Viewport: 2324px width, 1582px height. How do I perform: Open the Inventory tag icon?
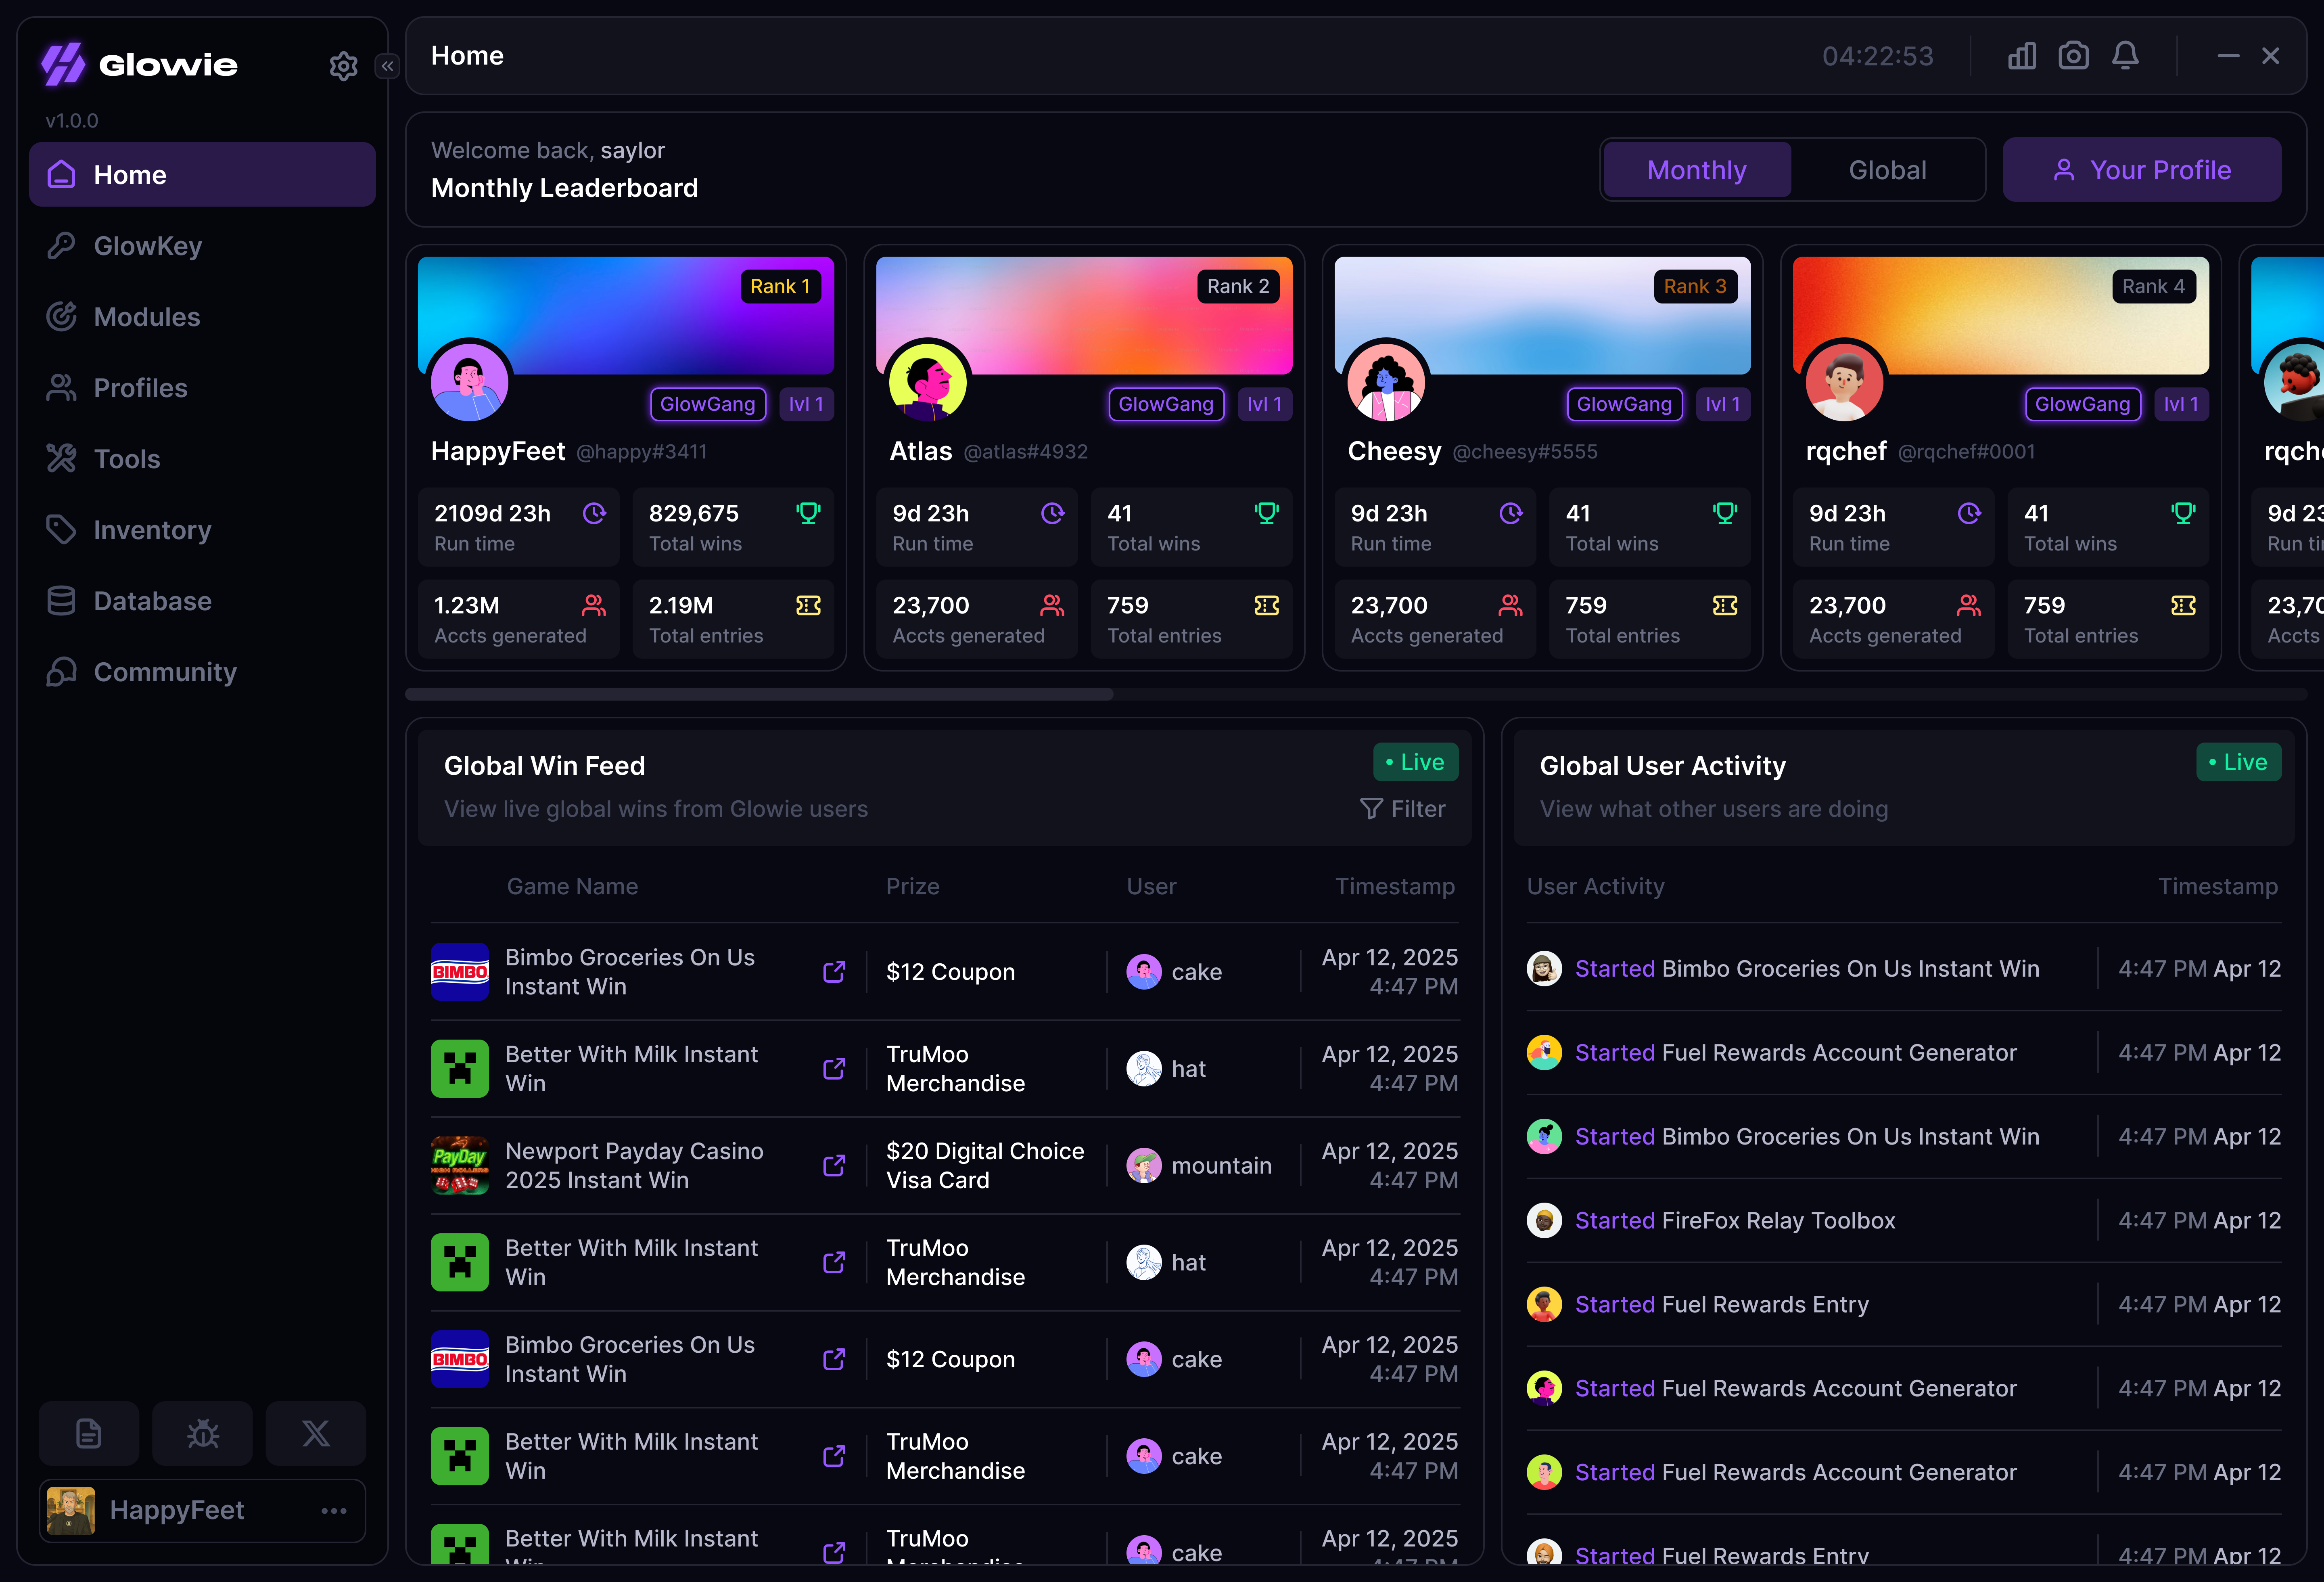click(61, 530)
